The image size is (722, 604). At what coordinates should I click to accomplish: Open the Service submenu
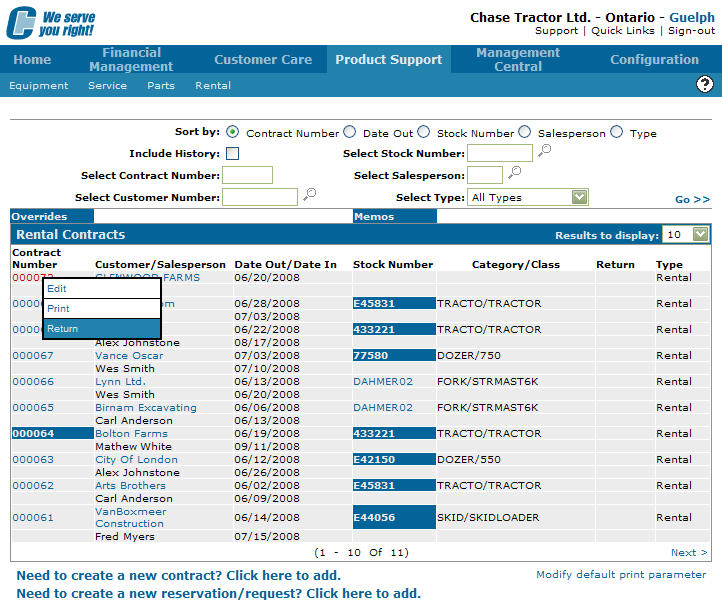coord(107,86)
